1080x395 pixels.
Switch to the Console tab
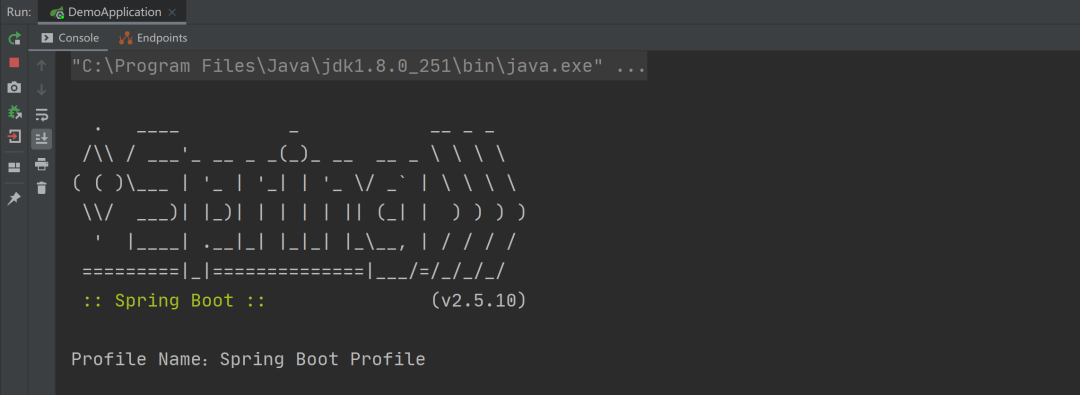pos(70,38)
